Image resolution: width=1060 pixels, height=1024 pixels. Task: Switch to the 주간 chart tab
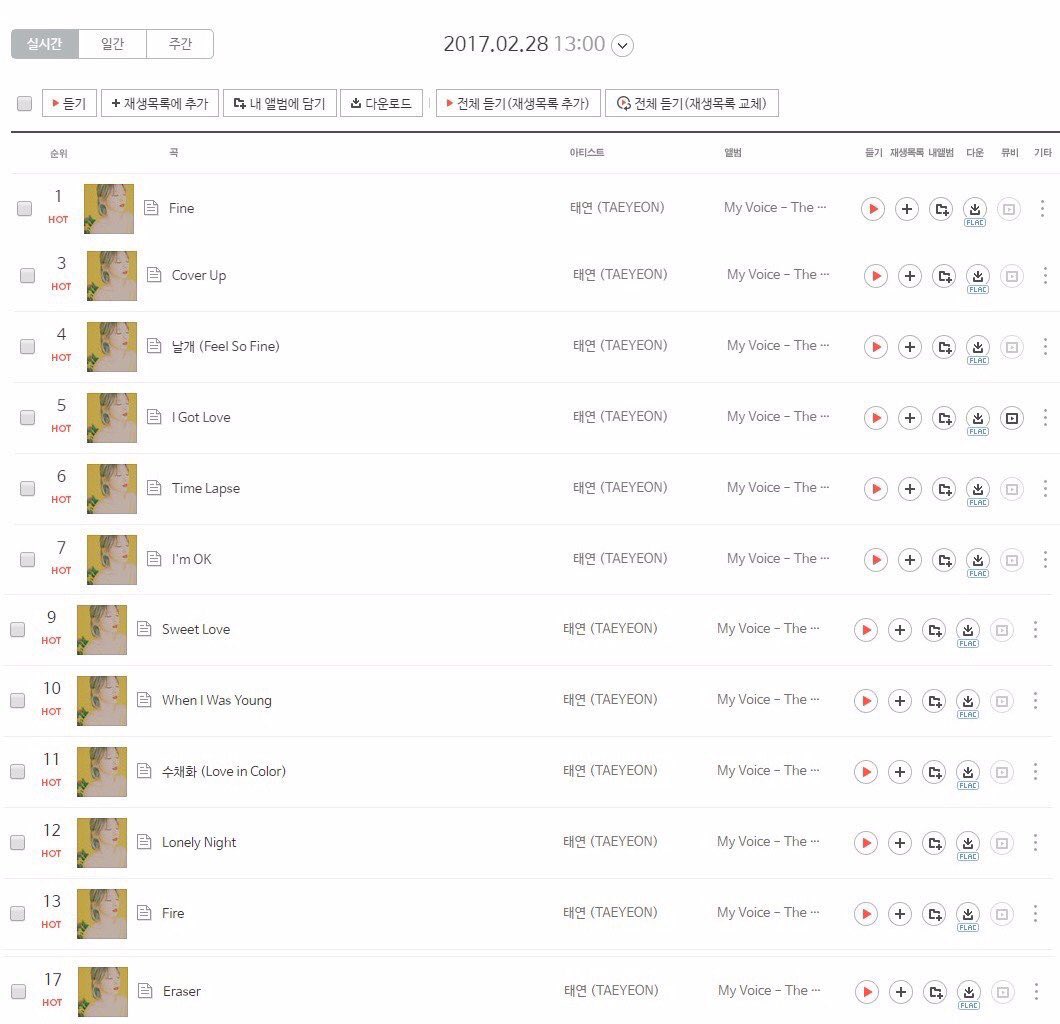click(x=180, y=44)
